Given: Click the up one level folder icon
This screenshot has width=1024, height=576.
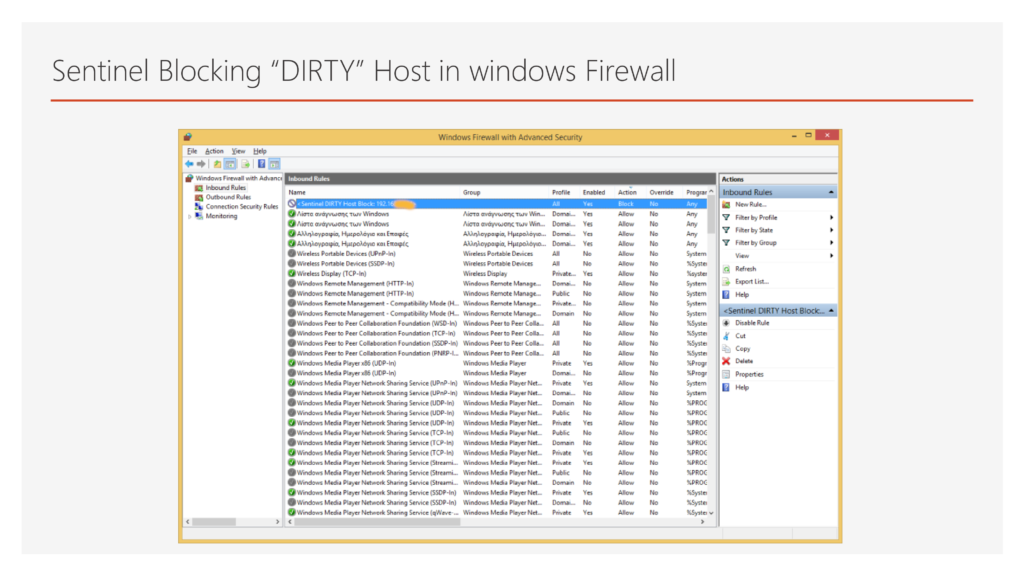Looking at the screenshot, I should tap(216, 163).
